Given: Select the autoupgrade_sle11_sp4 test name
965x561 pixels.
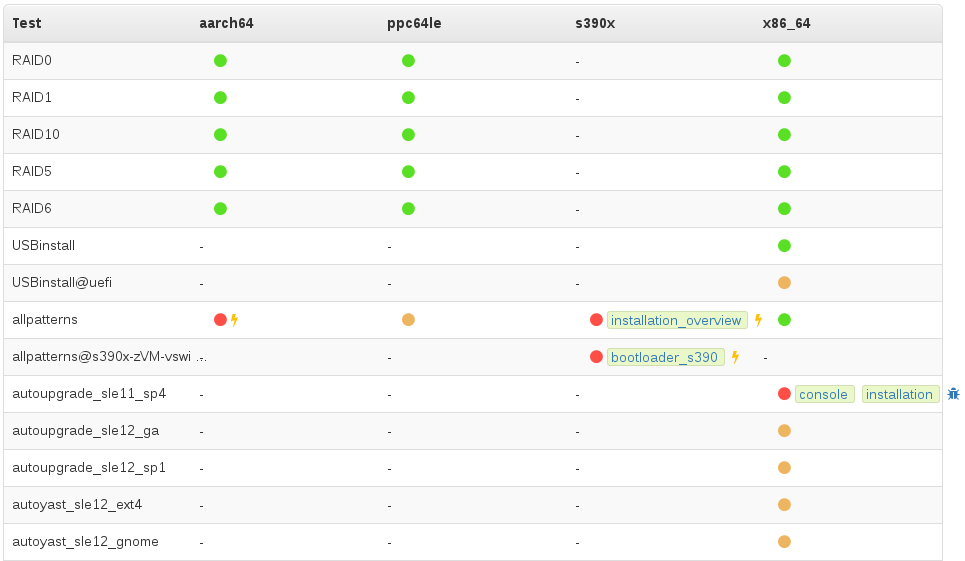Looking at the screenshot, I should click(x=89, y=394).
